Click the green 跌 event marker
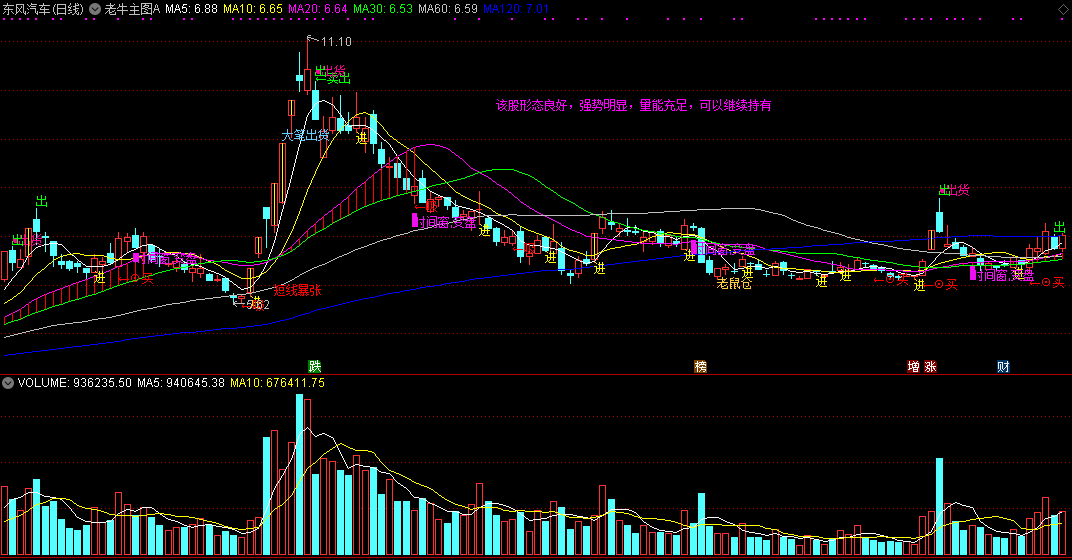This screenshot has width=1072, height=560. point(314,366)
